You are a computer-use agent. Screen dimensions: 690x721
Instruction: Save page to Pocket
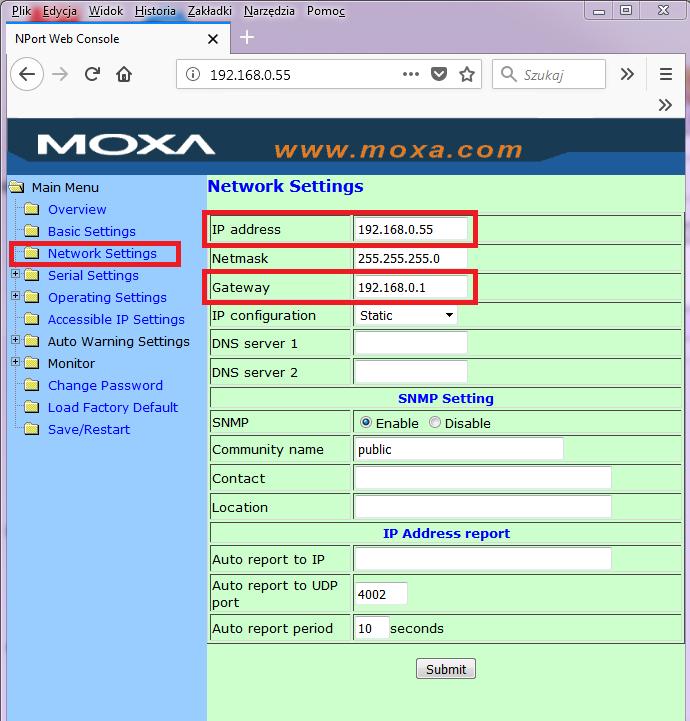[439, 74]
